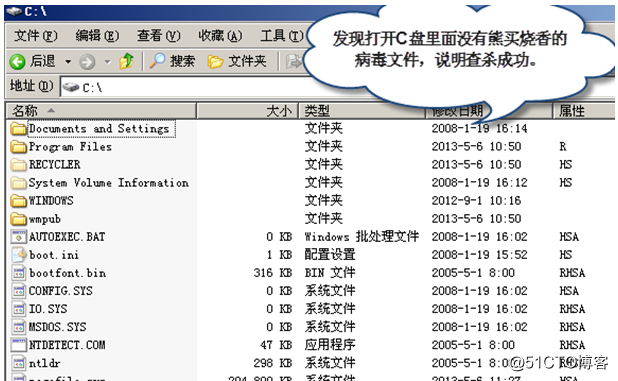Screen dimensions: 618x381
Task: Sort by 类型 column header
Action: 362,111
